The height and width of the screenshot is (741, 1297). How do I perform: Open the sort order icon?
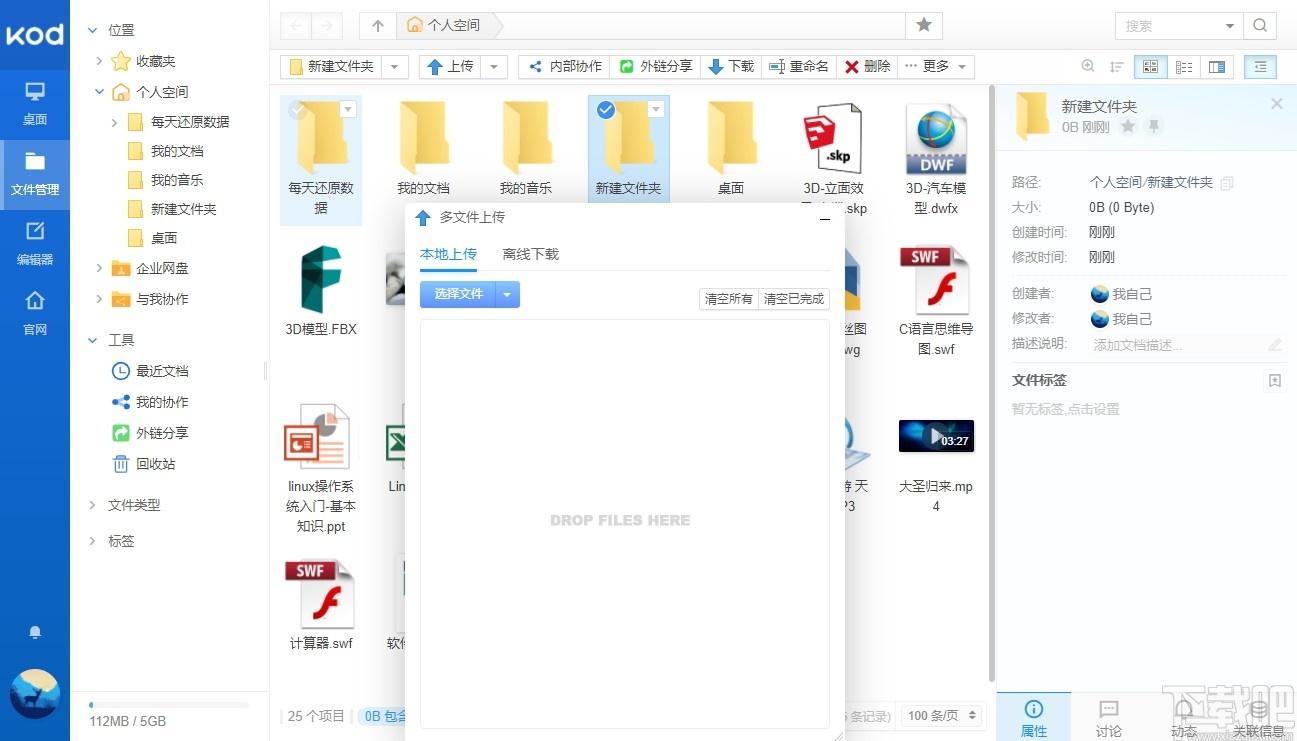1116,67
